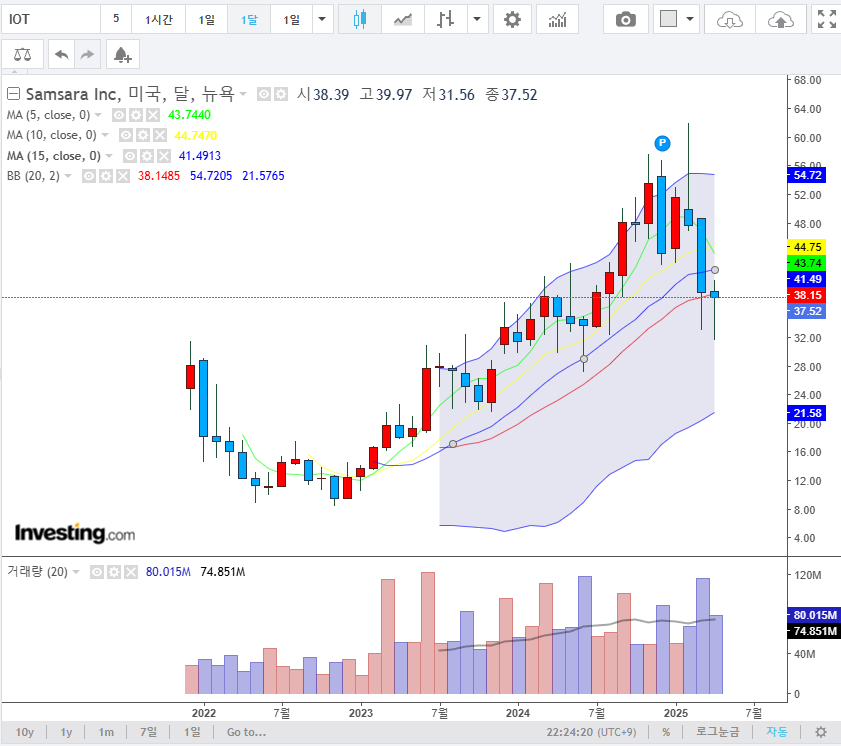
Task: Set the range to 1m
Action: point(106,732)
